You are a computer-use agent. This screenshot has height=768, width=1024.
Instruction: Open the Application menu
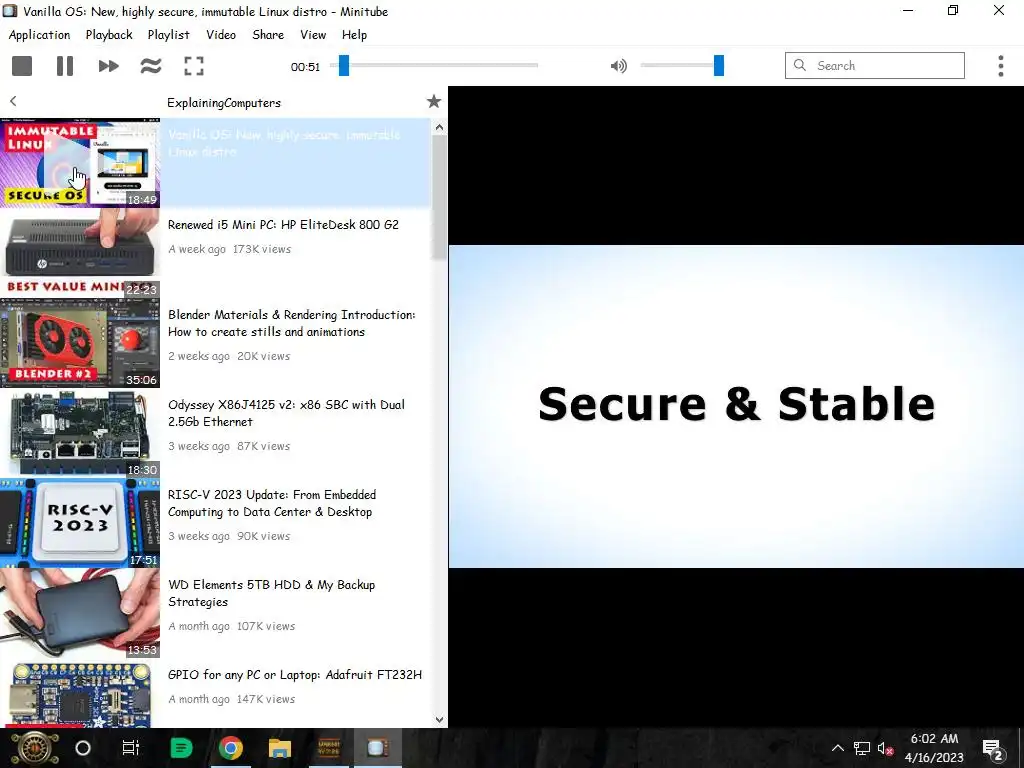[39, 35]
